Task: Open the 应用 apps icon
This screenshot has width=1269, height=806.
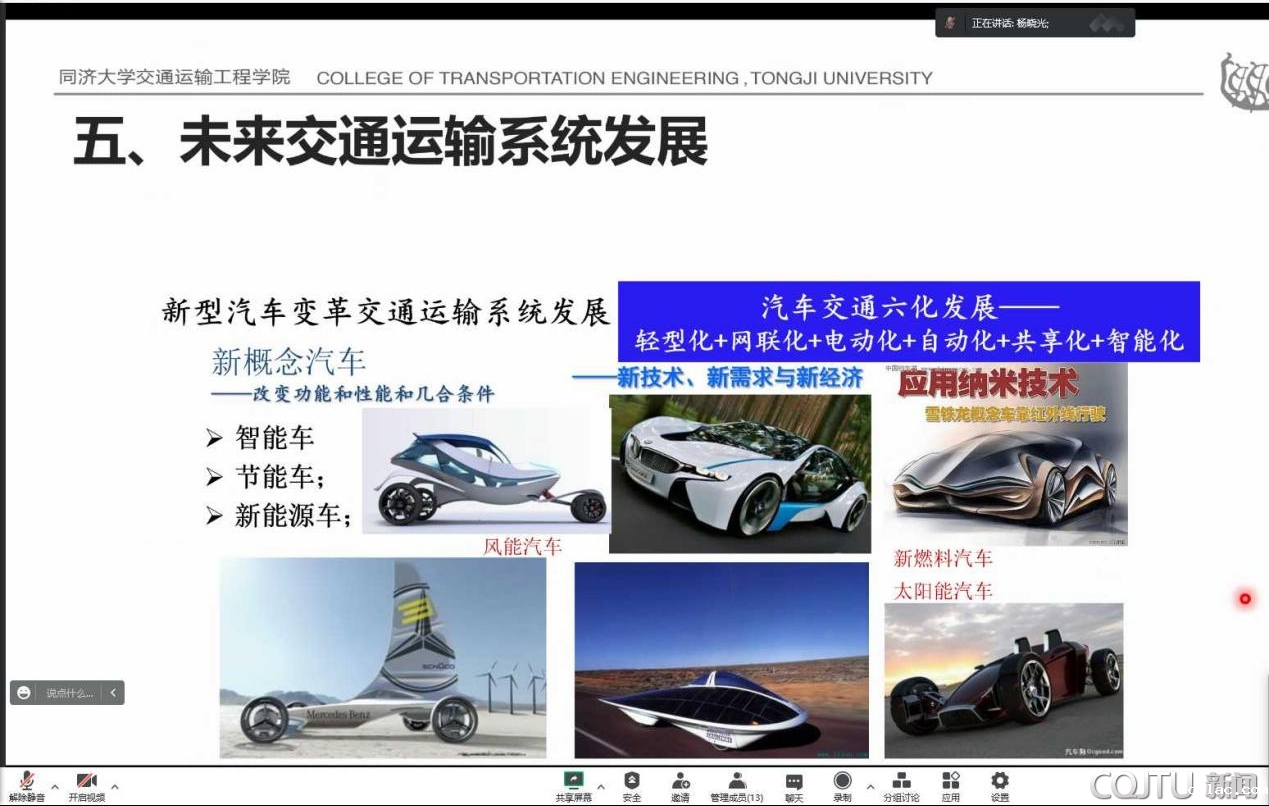Action: [x=950, y=785]
